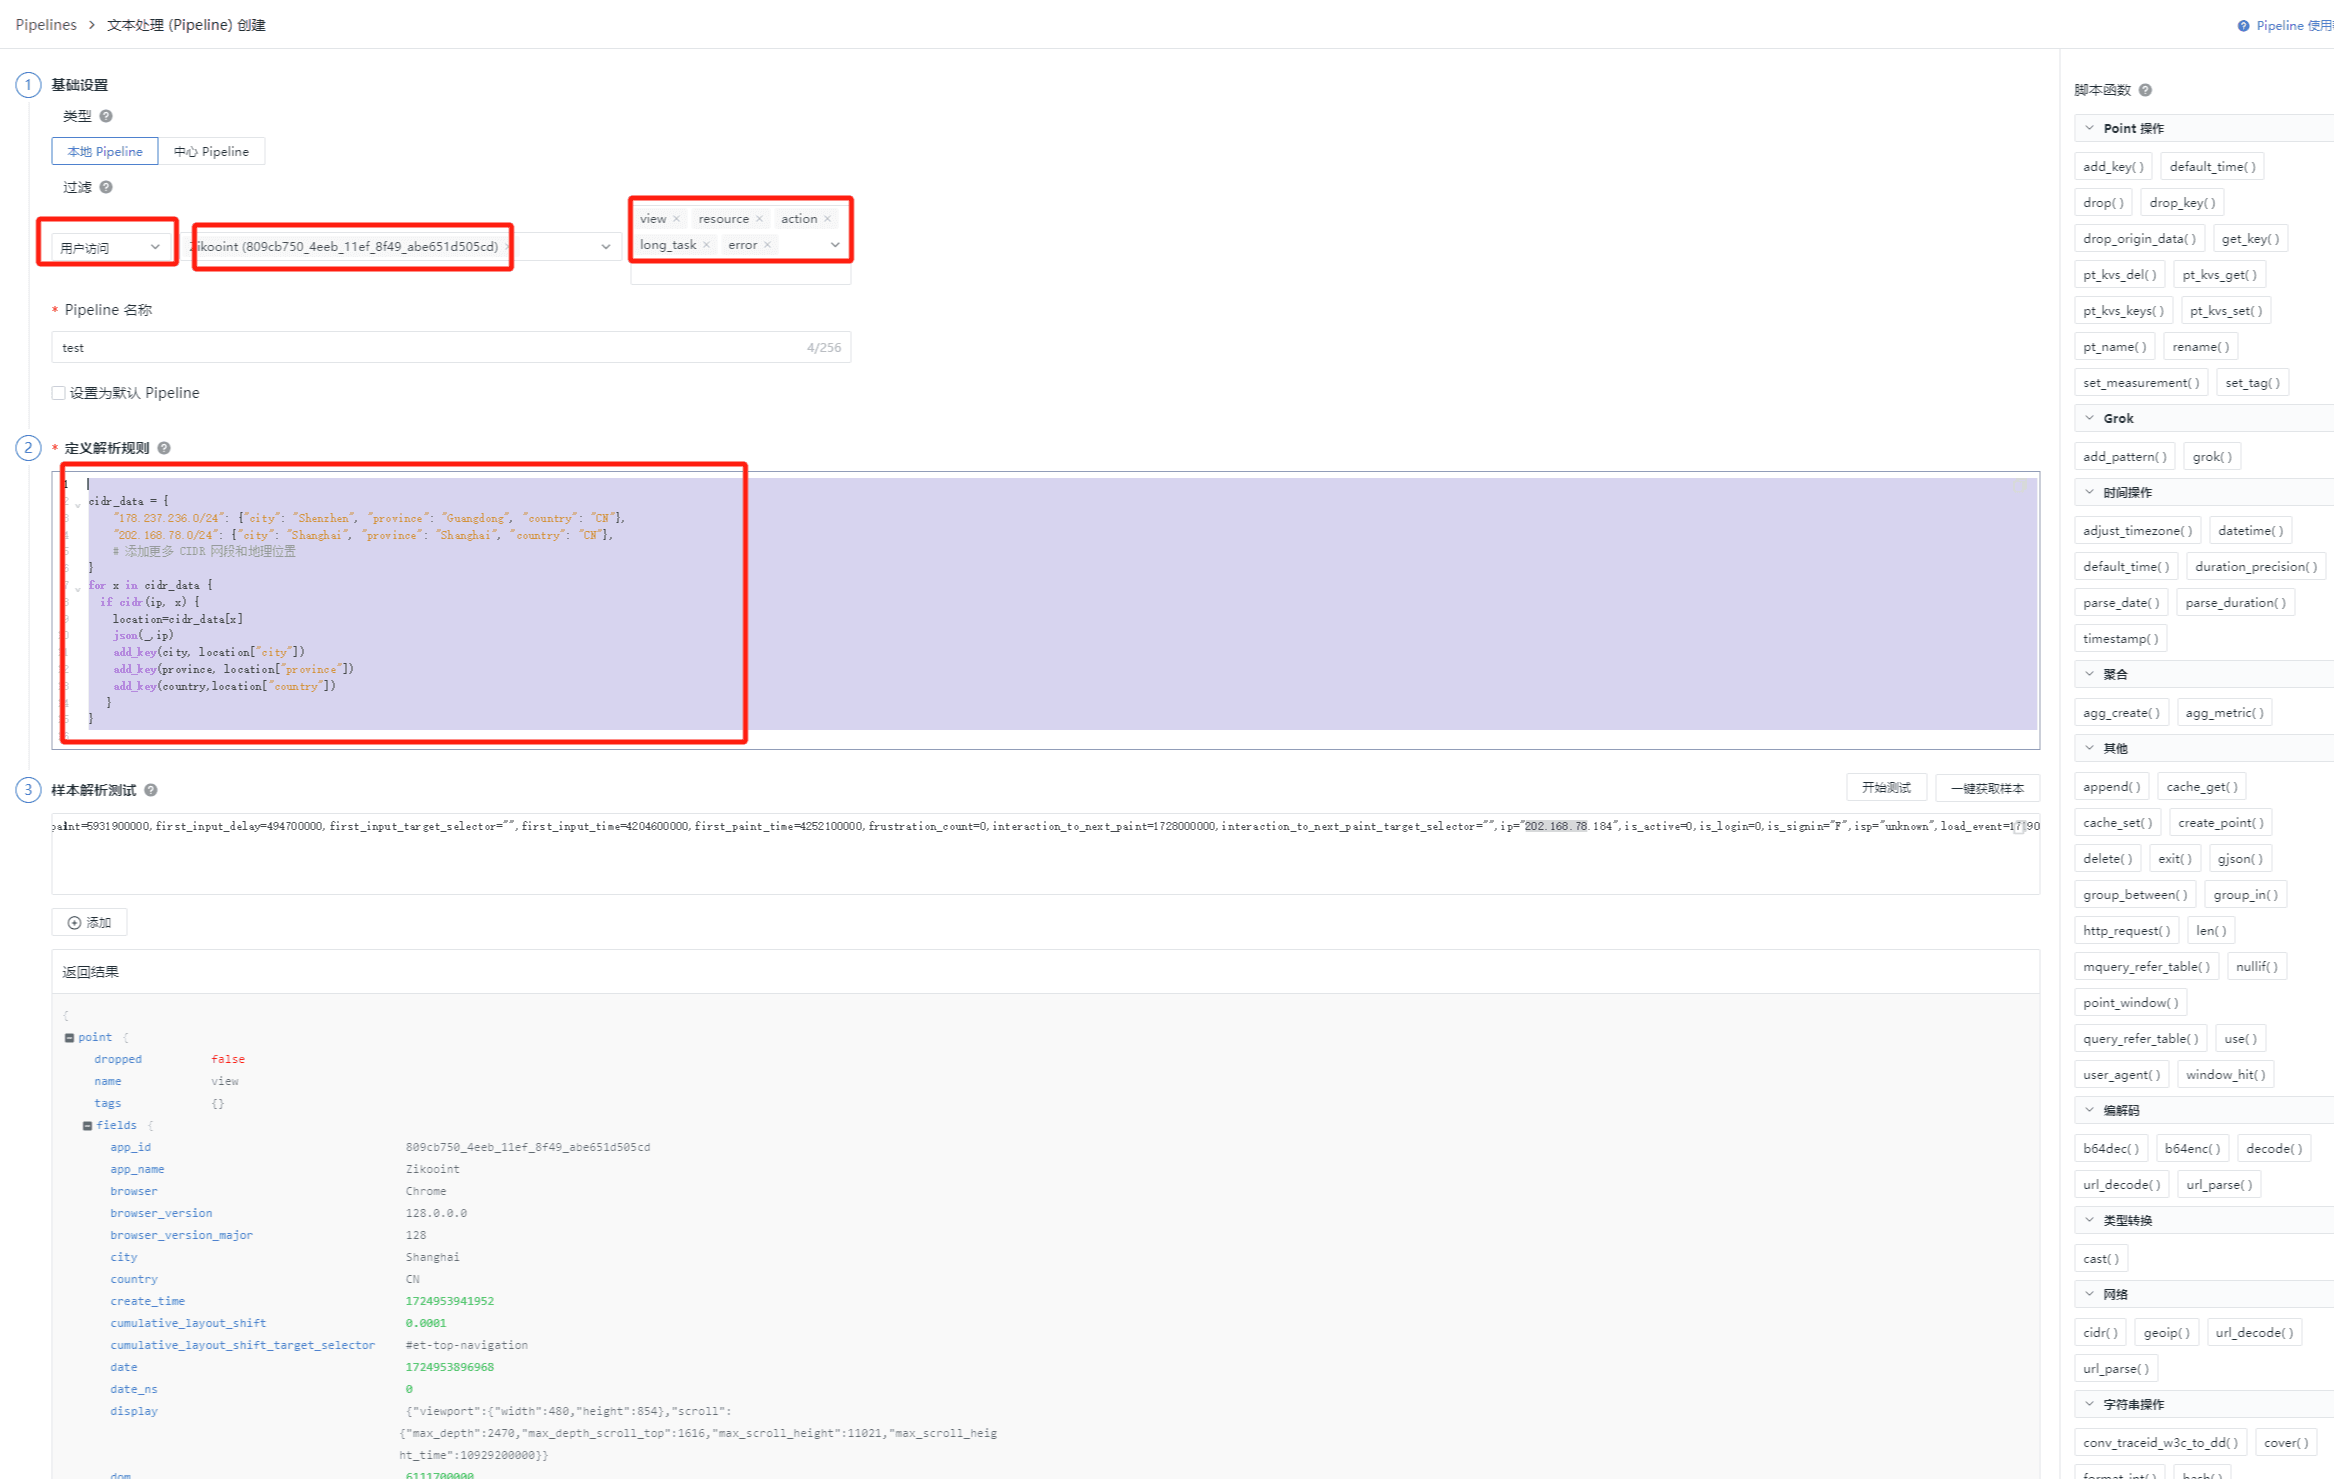Click help icon next to 类型 label
Screen dimensions: 2334x1479
click(x=106, y=116)
